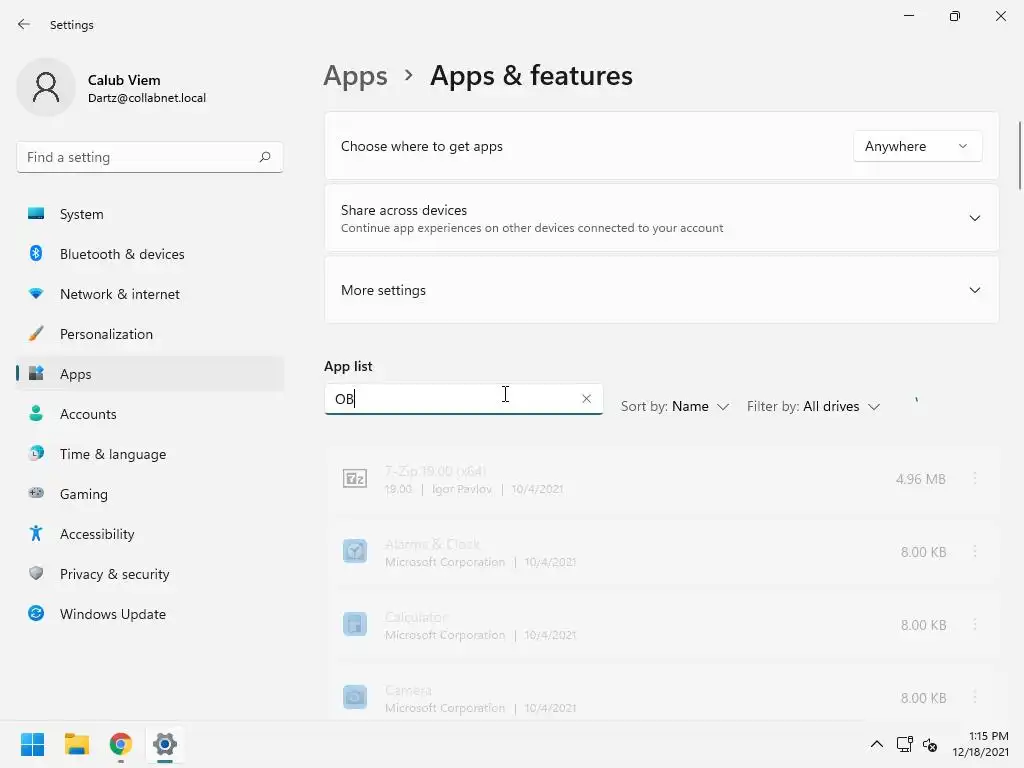
Task: Open more options for 7-Zip
Action: click(x=975, y=479)
